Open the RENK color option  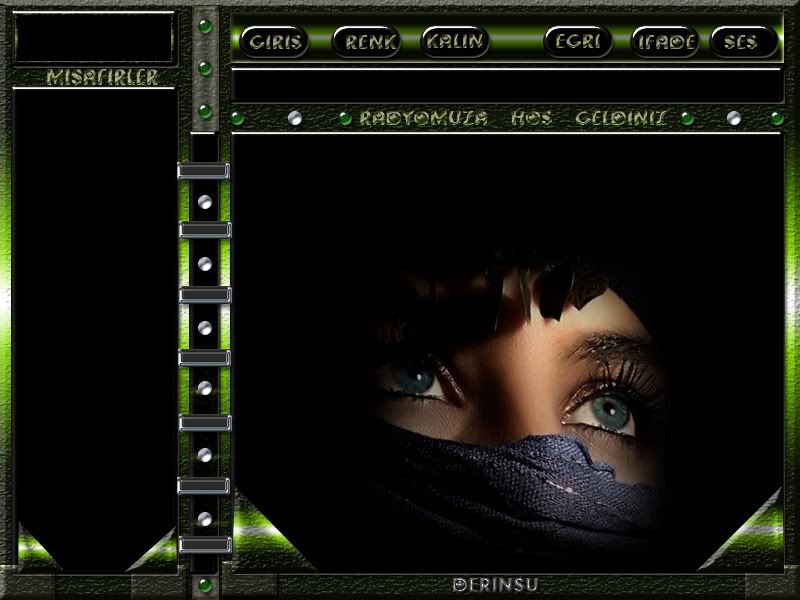pos(366,41)
